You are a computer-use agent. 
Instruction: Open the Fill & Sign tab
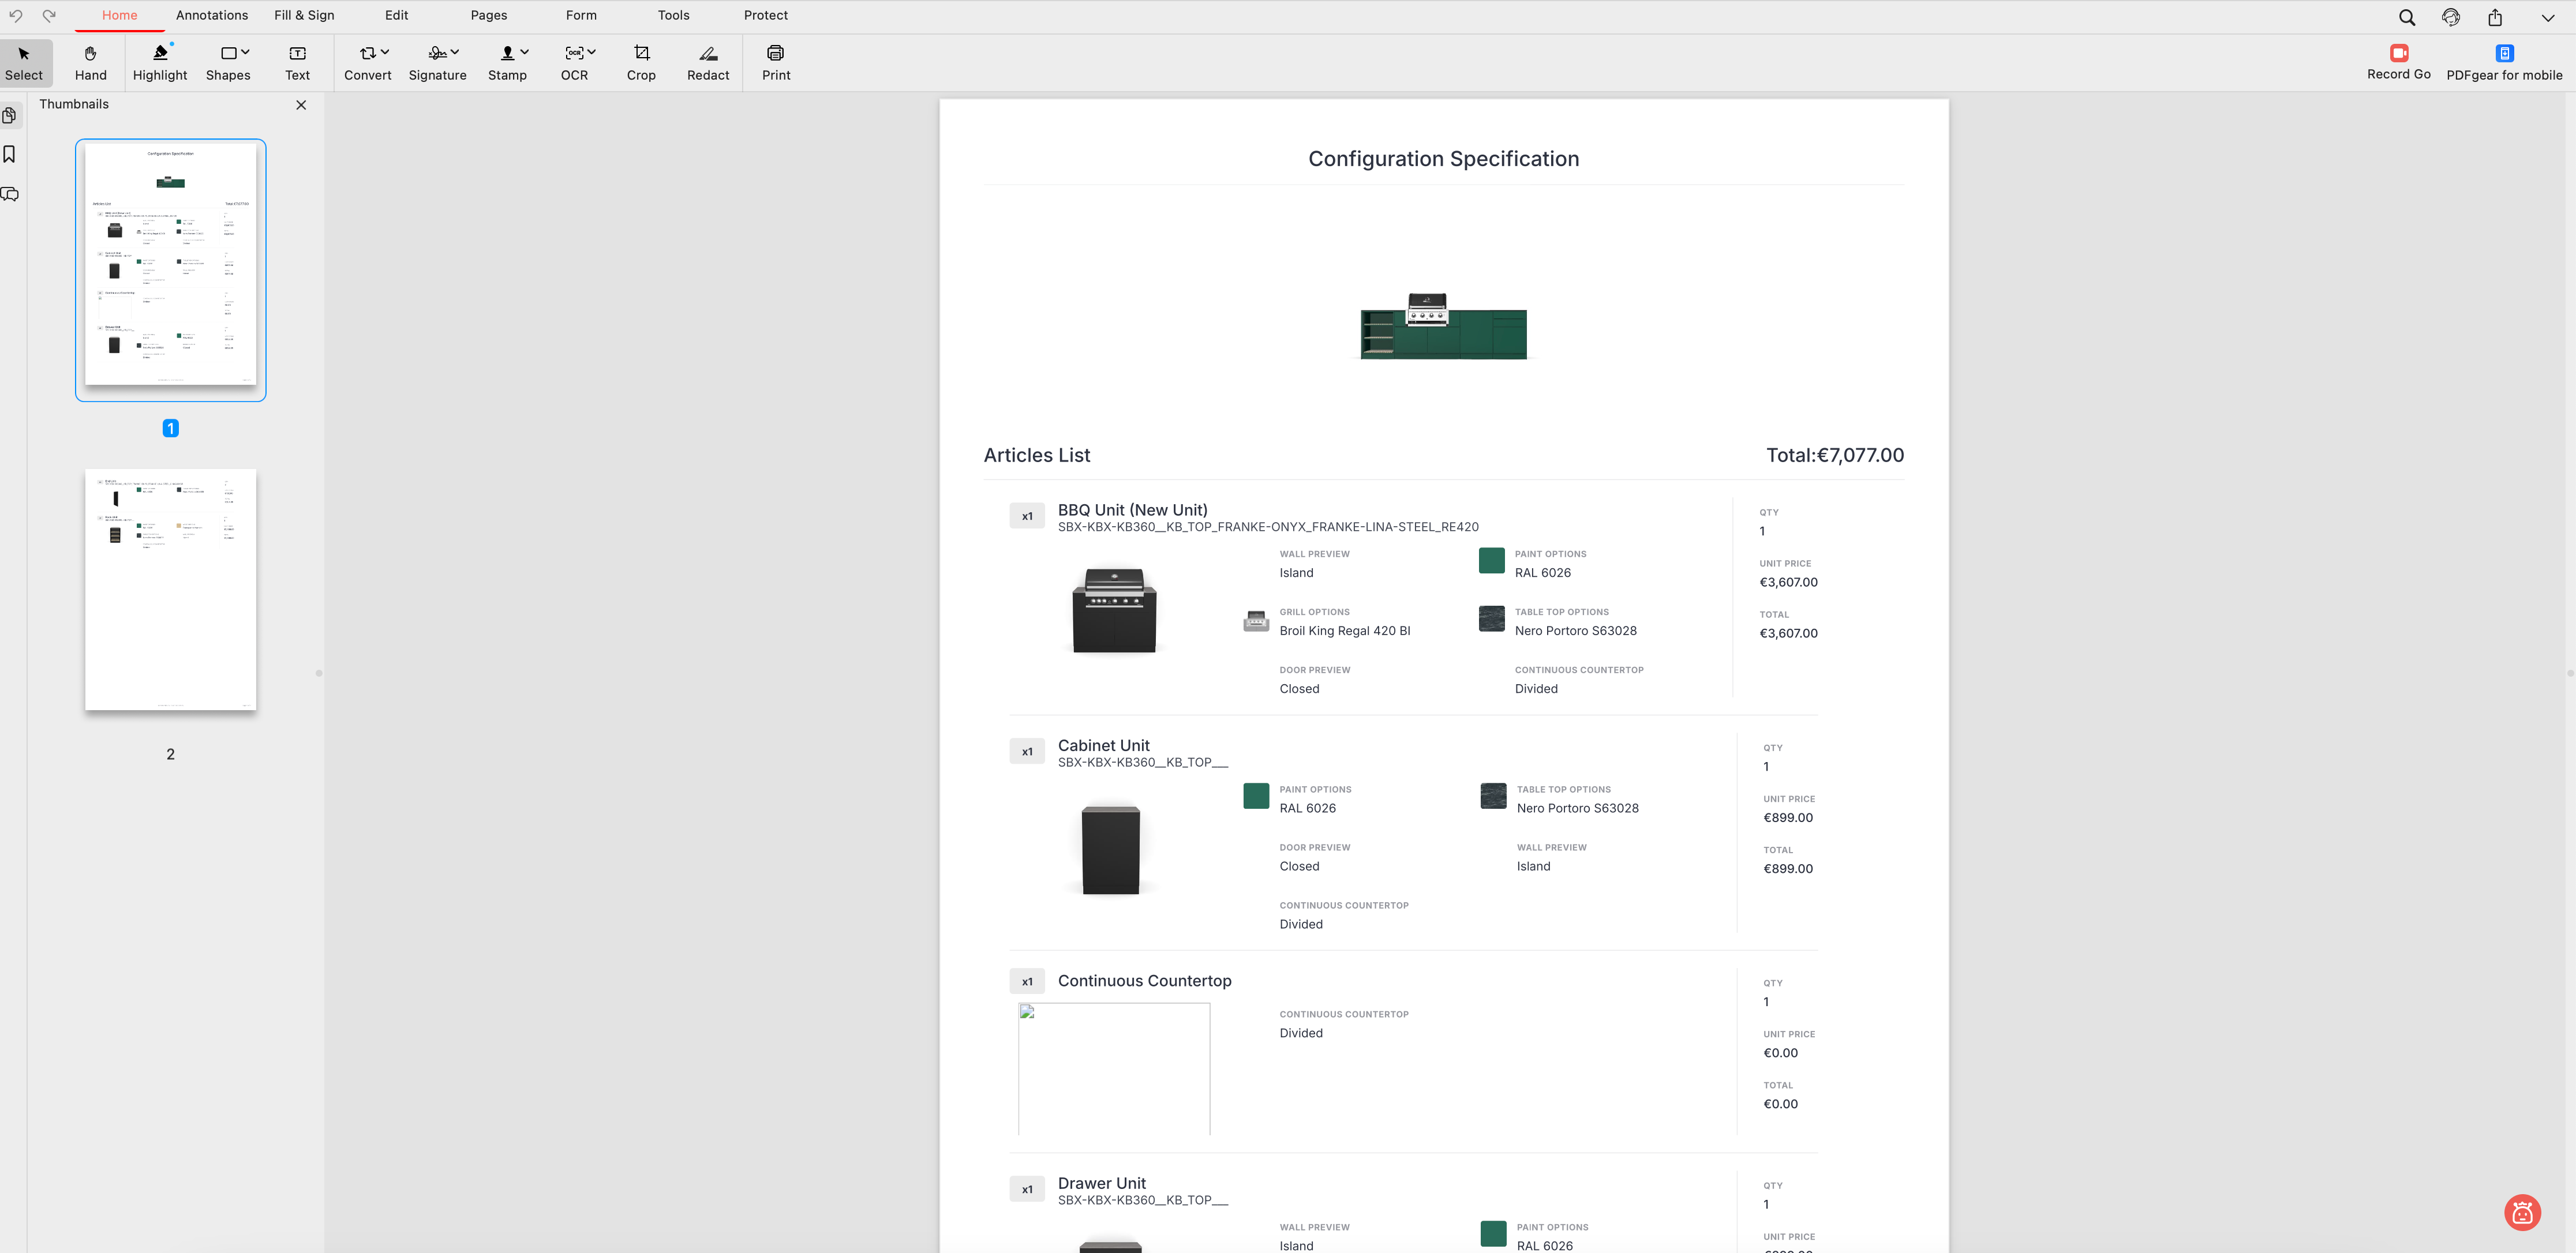[x=304, y=15]
